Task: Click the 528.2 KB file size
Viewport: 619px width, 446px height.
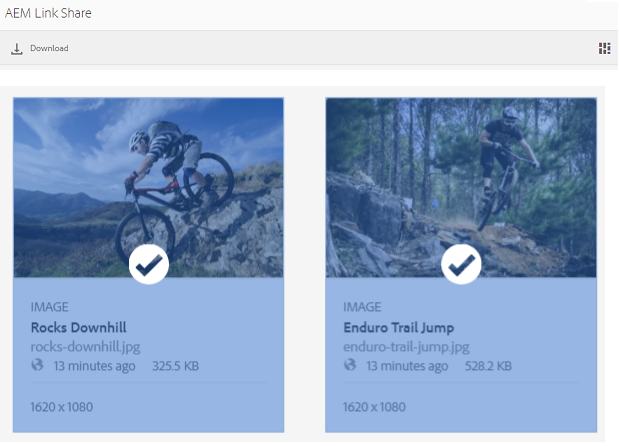Action: tap(488, 366)
